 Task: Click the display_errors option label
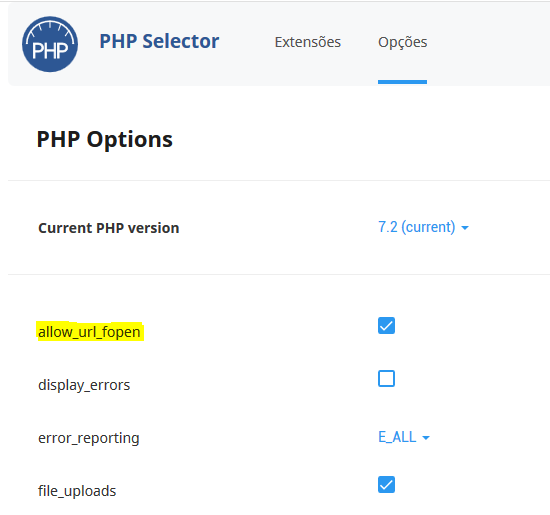coord(84,385)
